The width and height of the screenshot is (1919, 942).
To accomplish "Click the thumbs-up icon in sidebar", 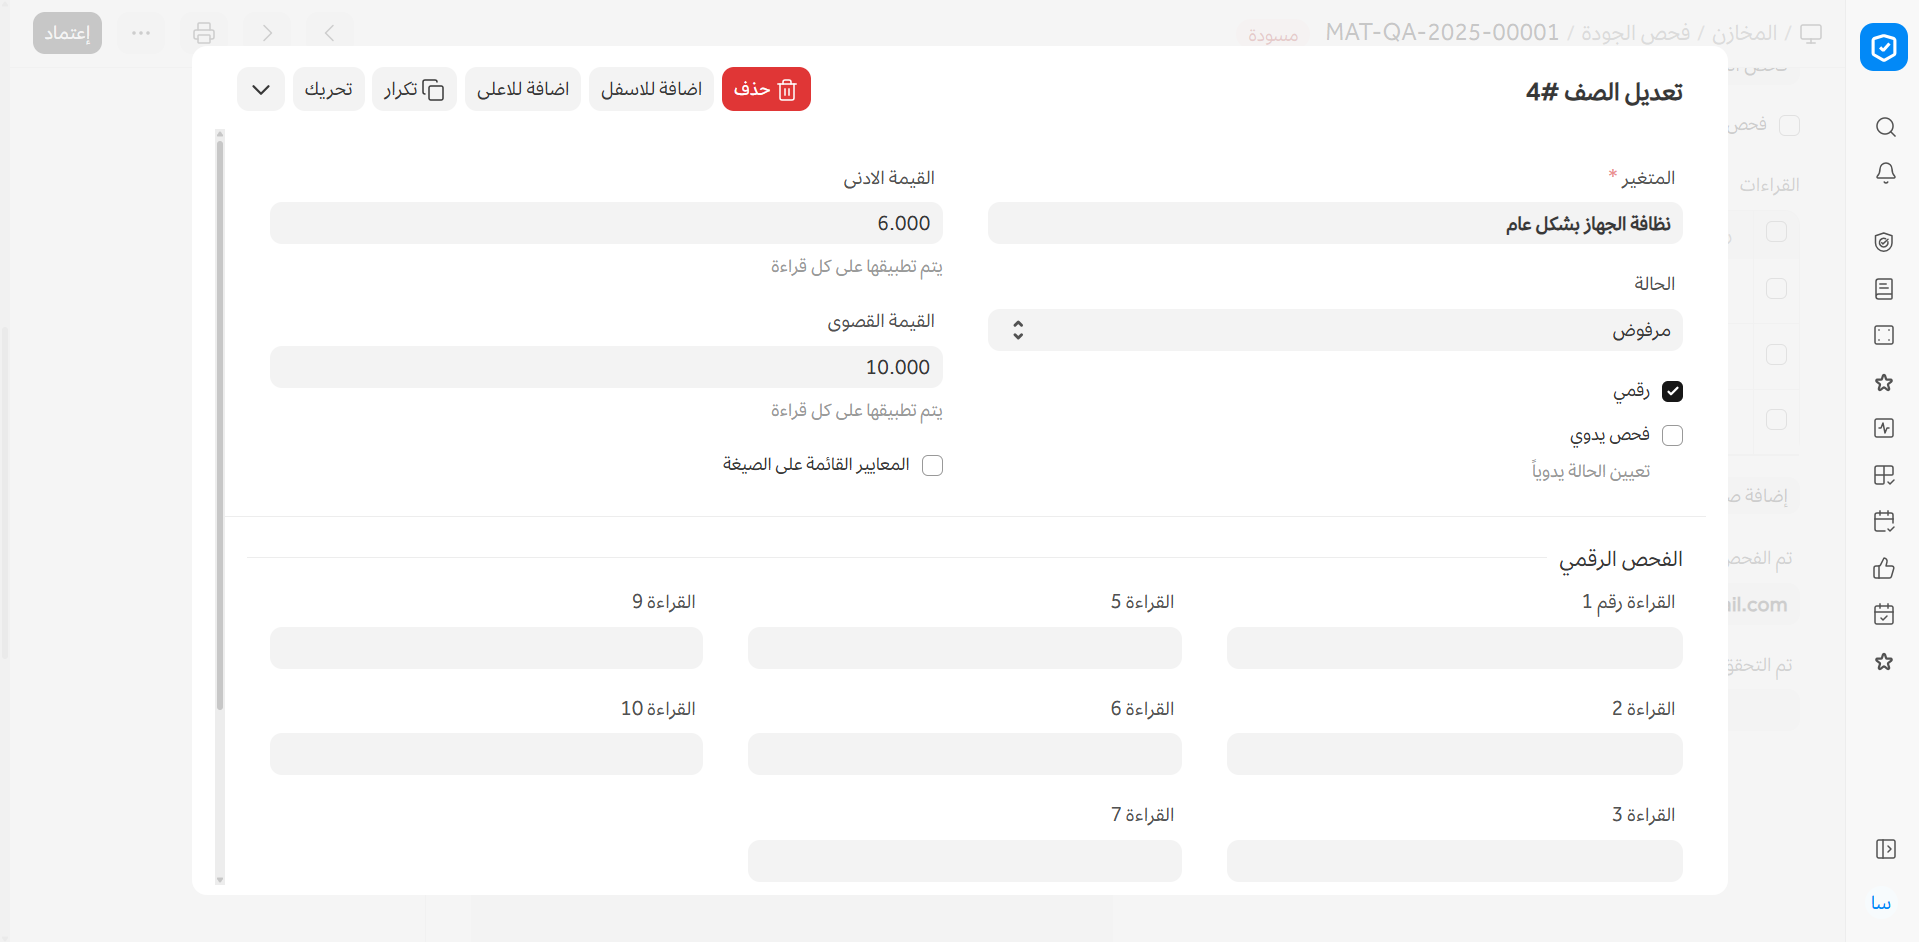I will [x=1884, y=568].
